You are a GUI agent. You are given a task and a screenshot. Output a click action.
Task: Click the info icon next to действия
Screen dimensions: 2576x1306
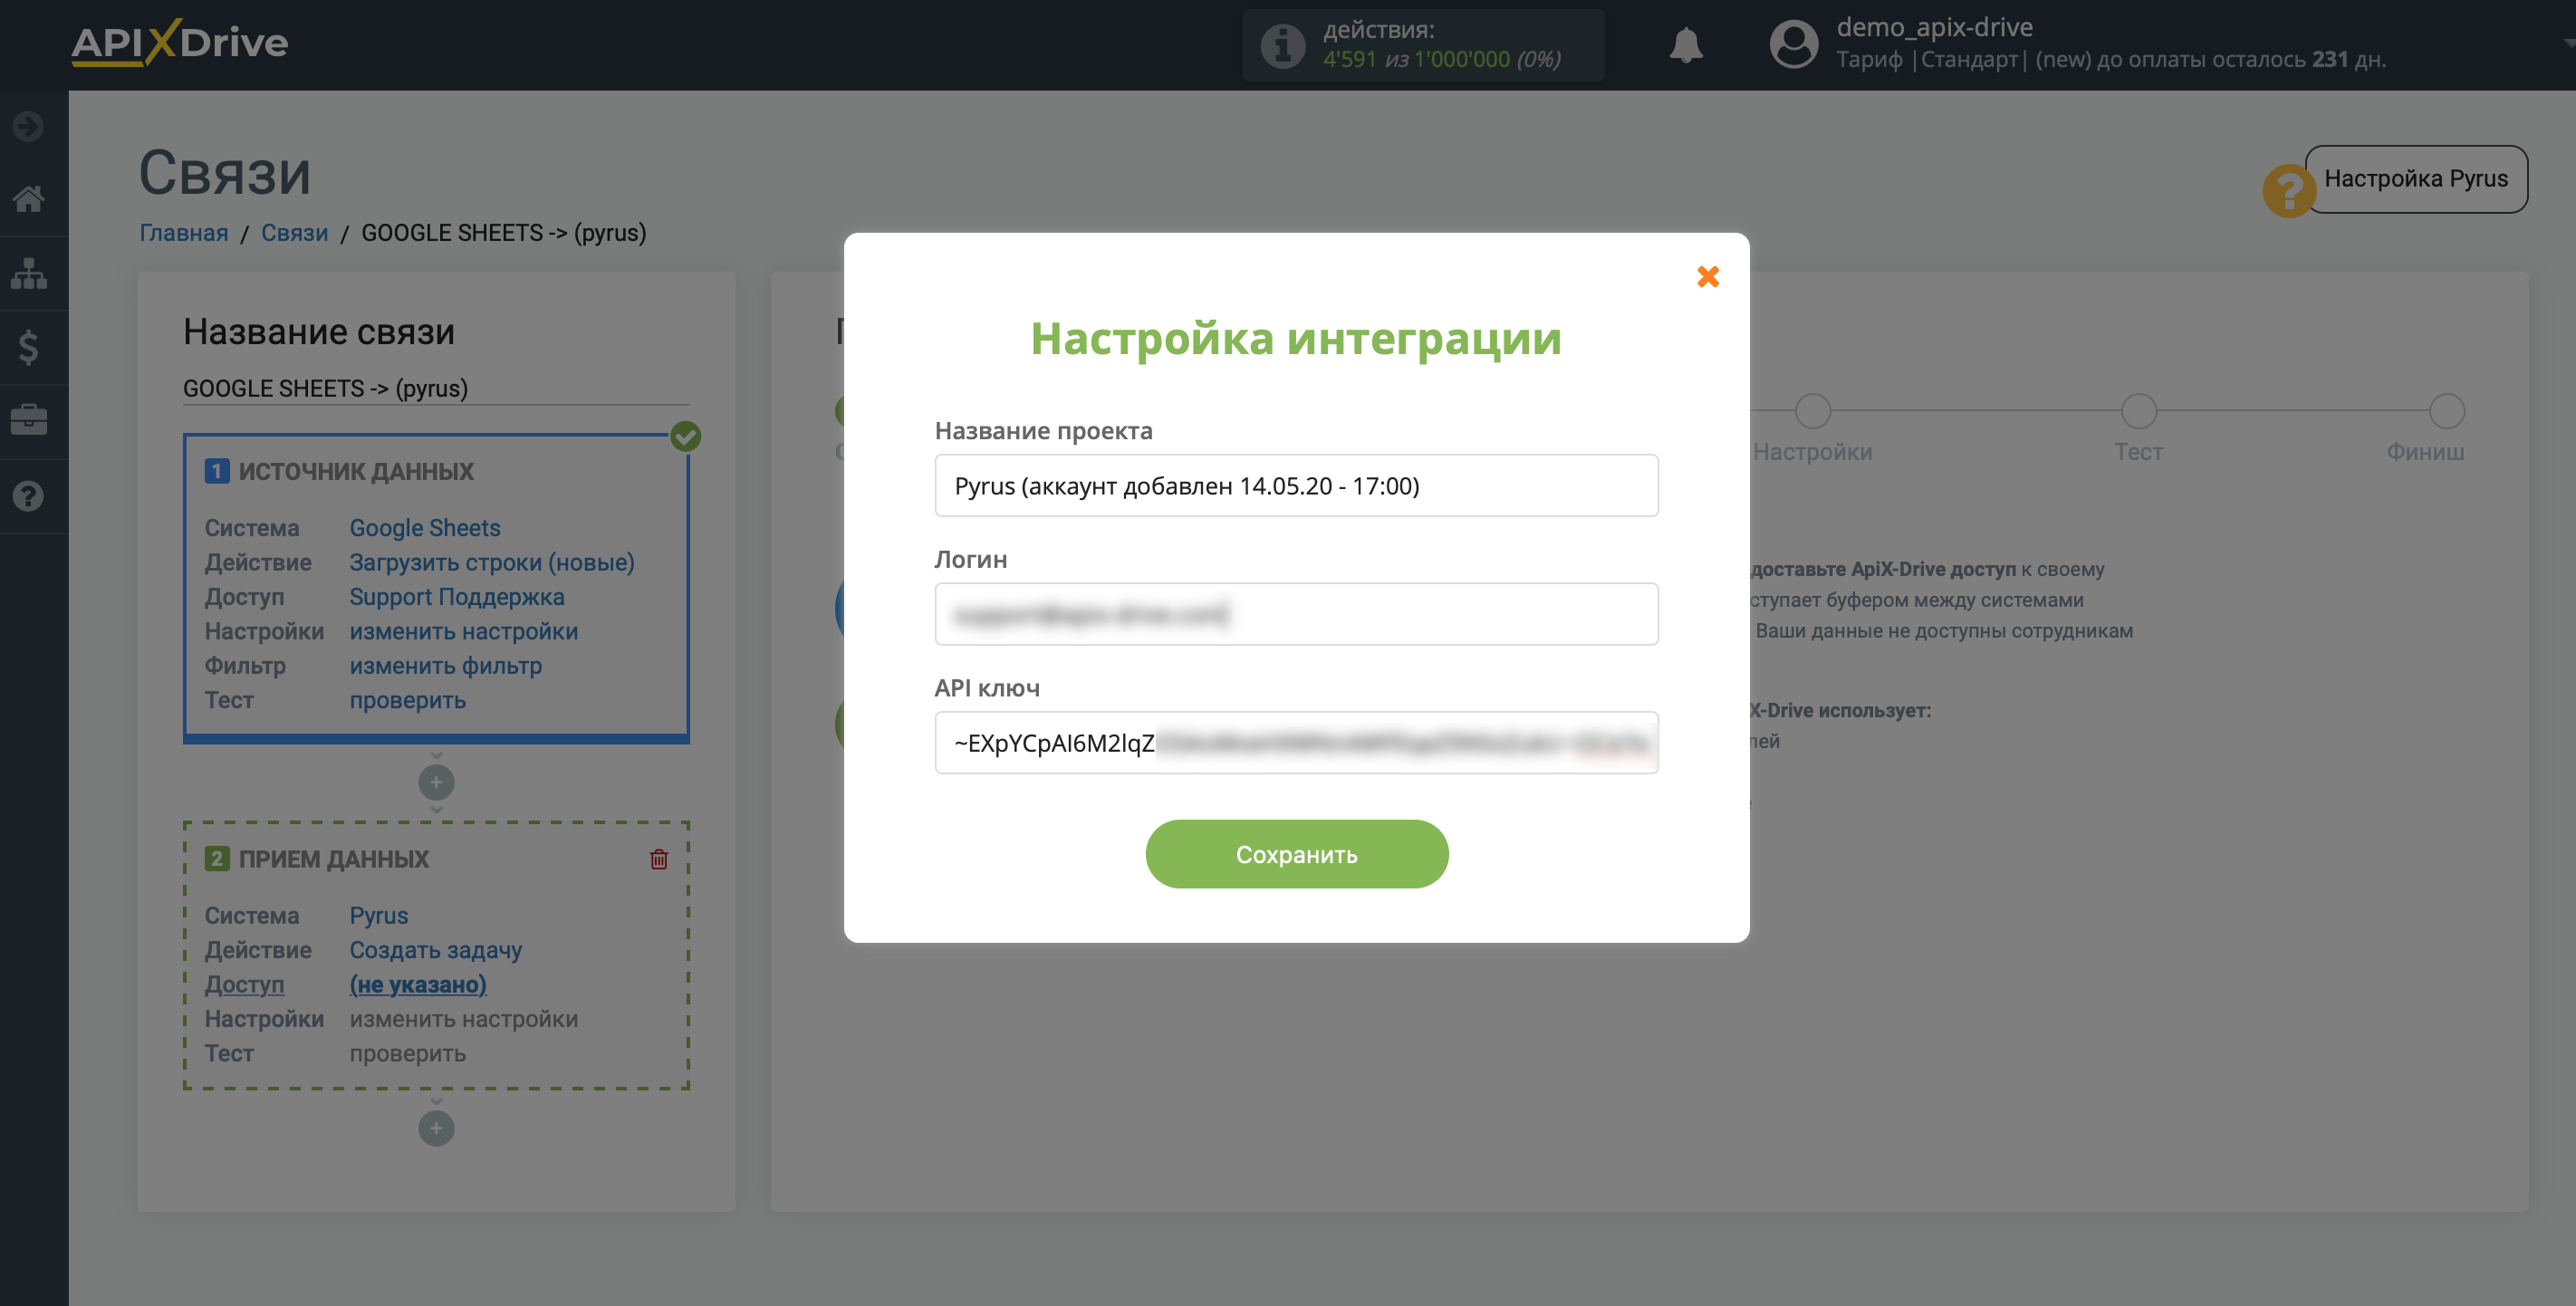pos(1282,46)
